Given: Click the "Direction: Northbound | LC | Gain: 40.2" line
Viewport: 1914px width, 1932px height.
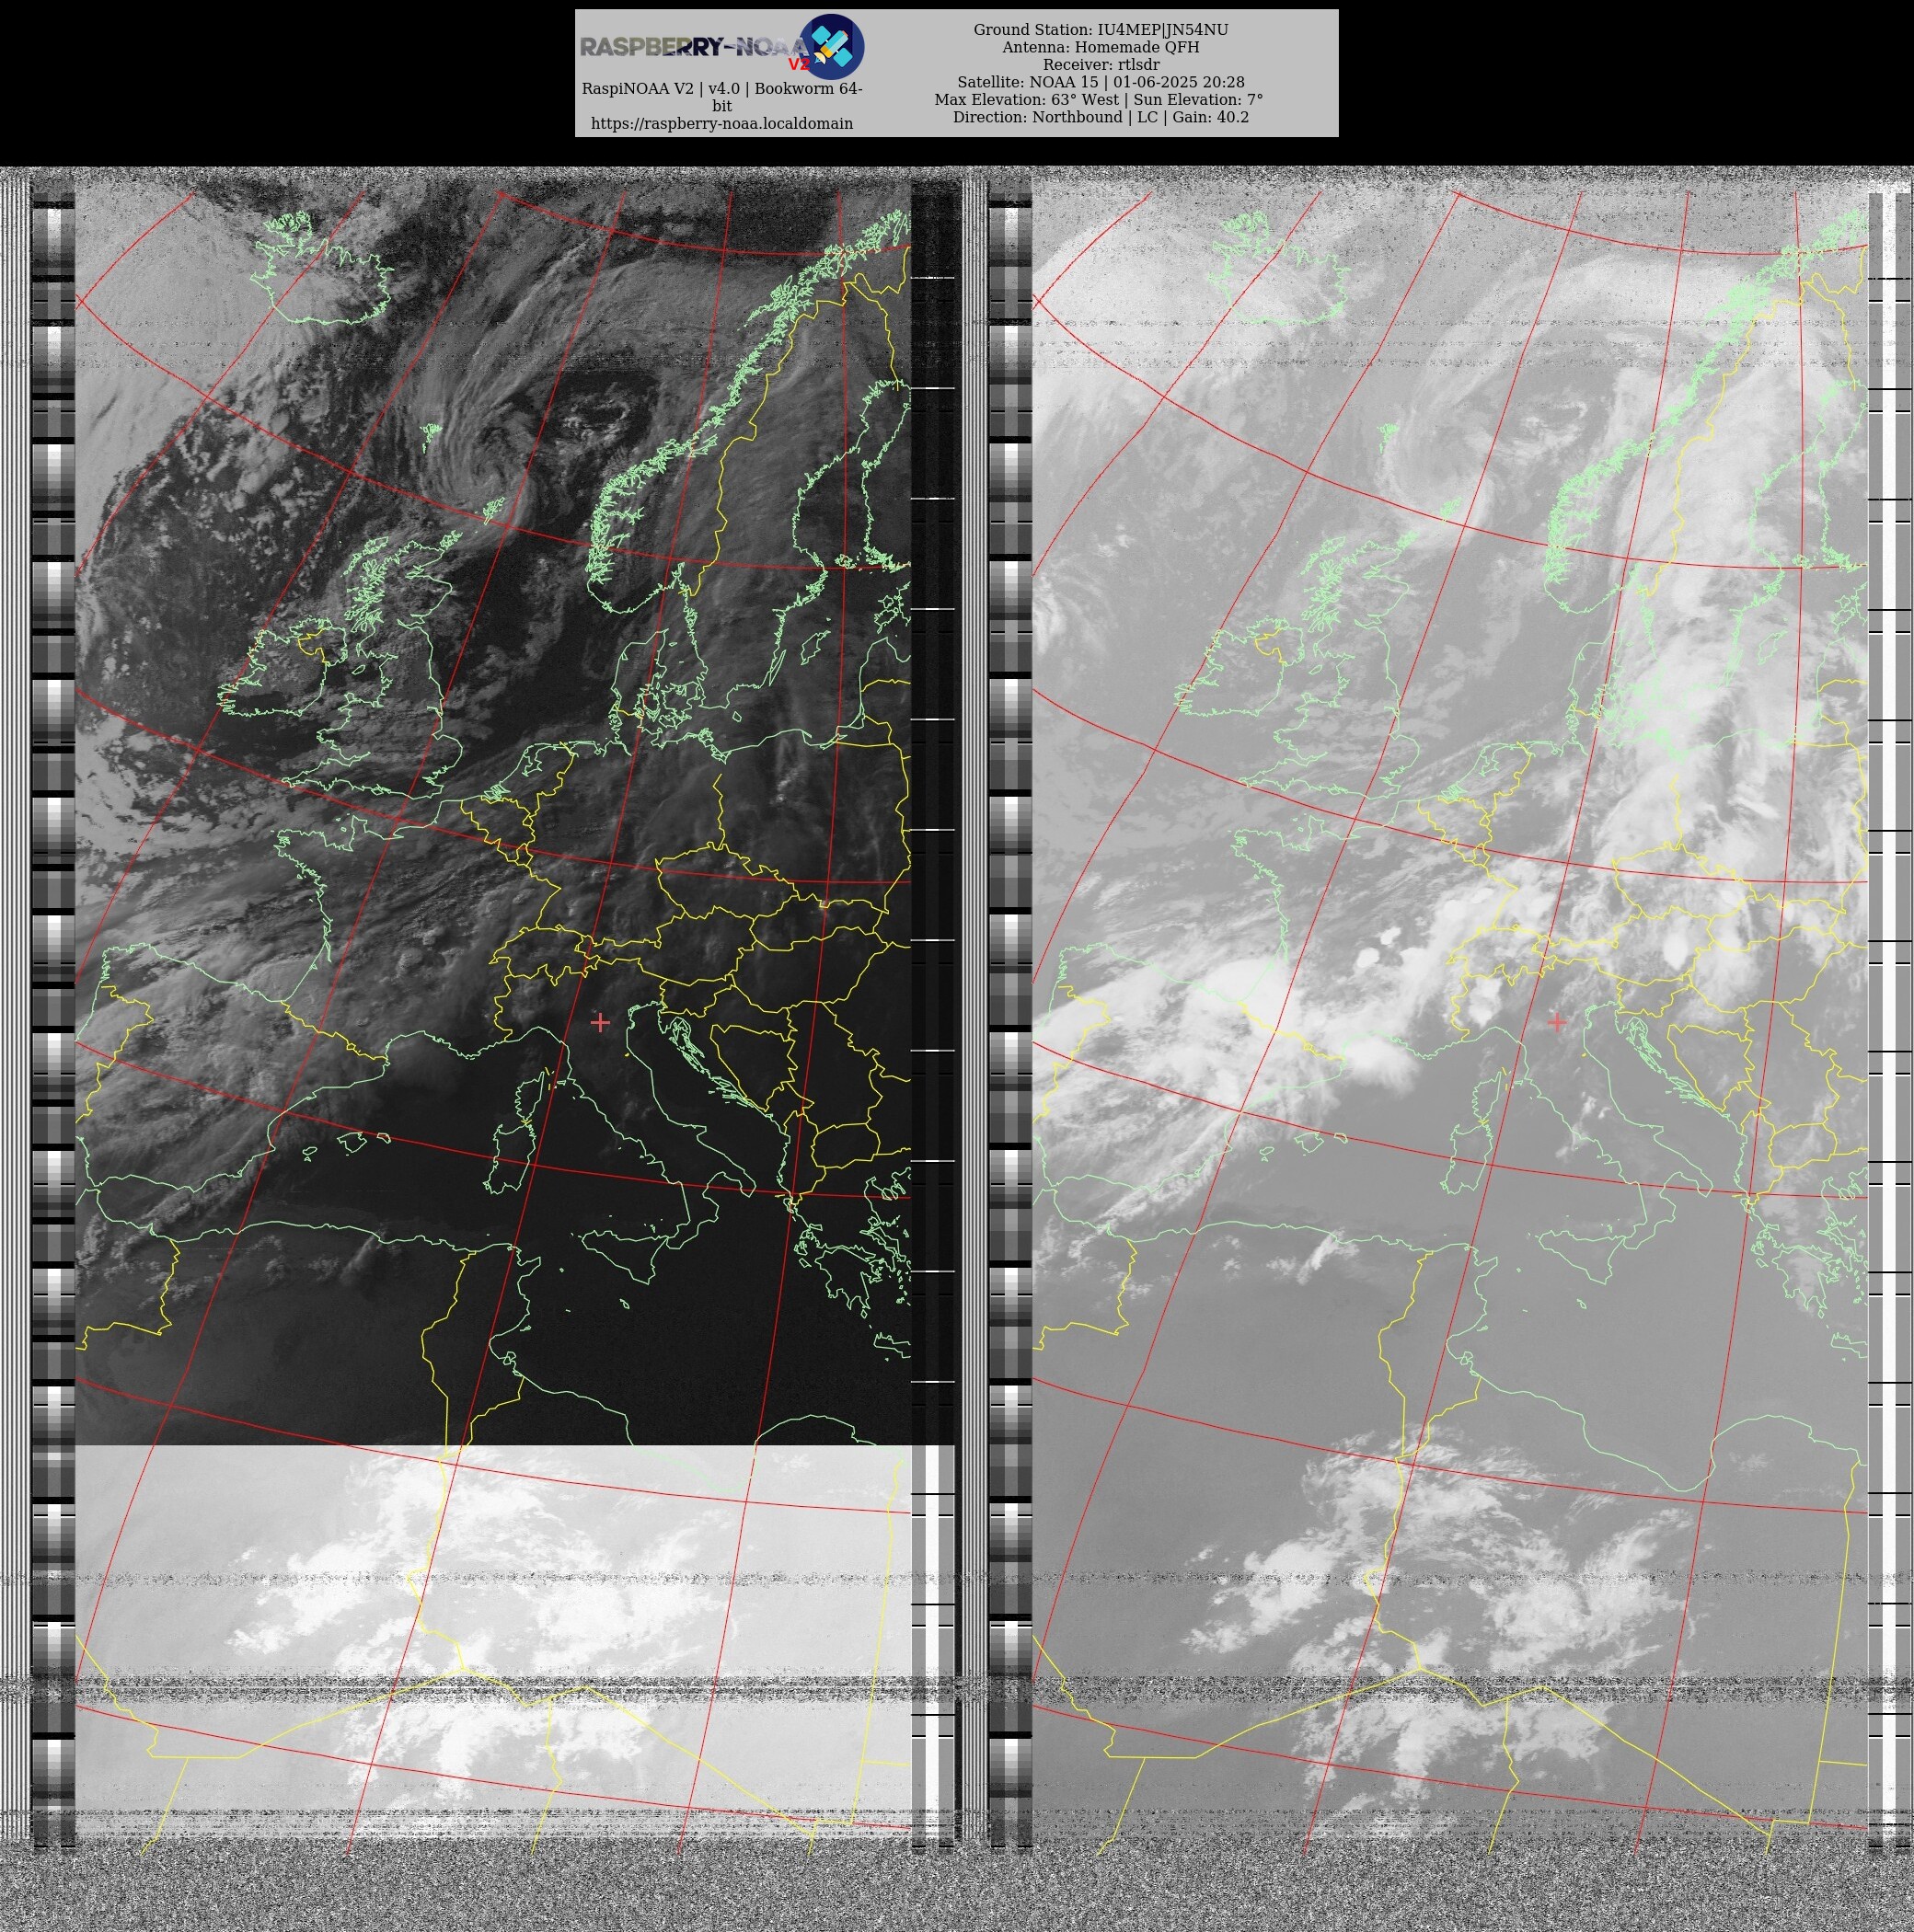Looking at the screenshot, I should point(1101,117).
